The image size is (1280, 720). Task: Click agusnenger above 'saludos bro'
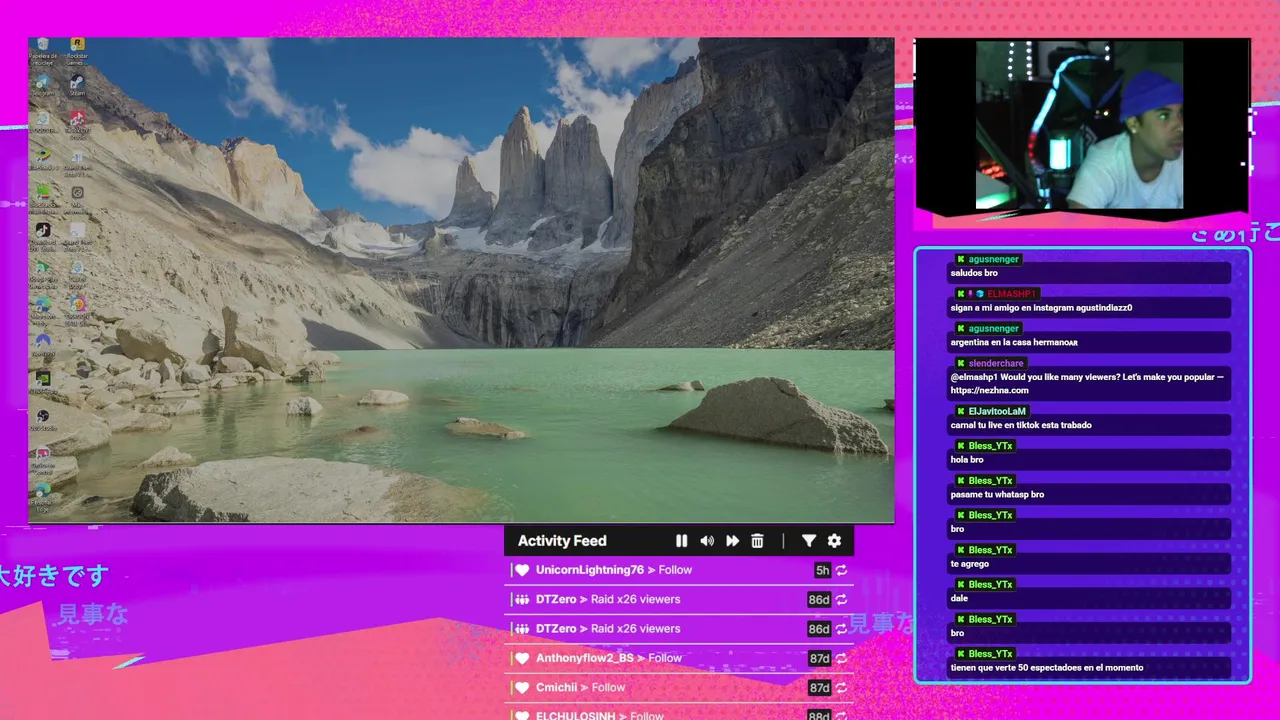[x=994, y=259]
